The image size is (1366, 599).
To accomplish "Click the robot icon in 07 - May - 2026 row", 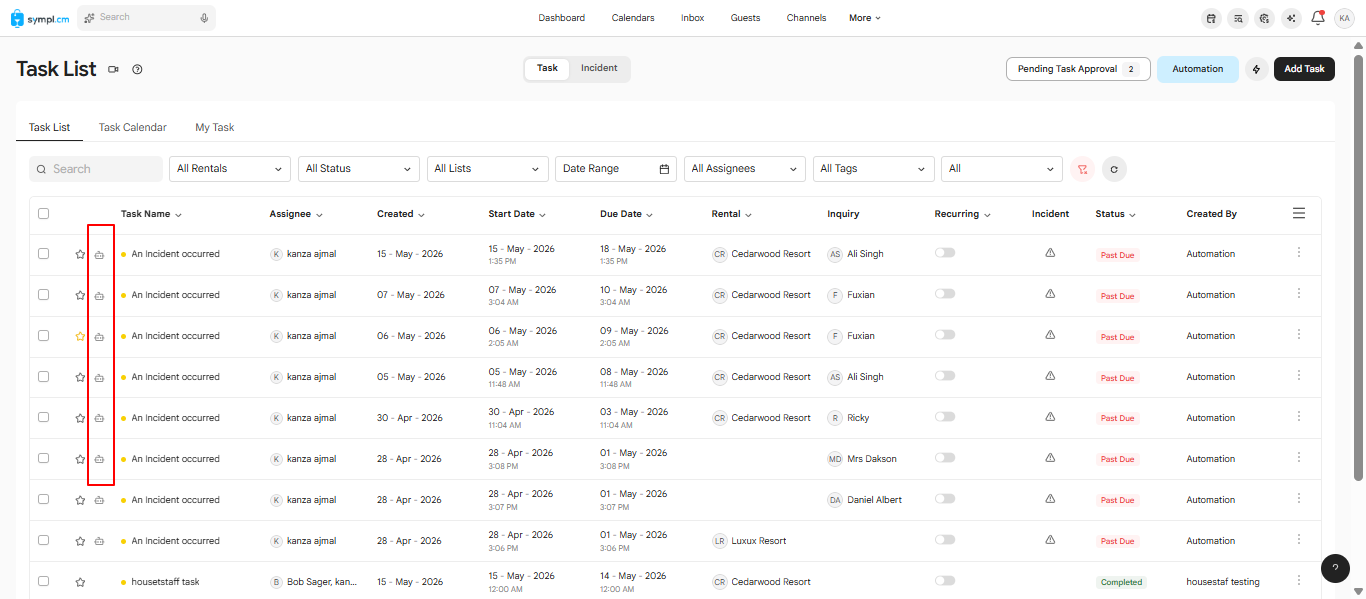I will [99, 296].
